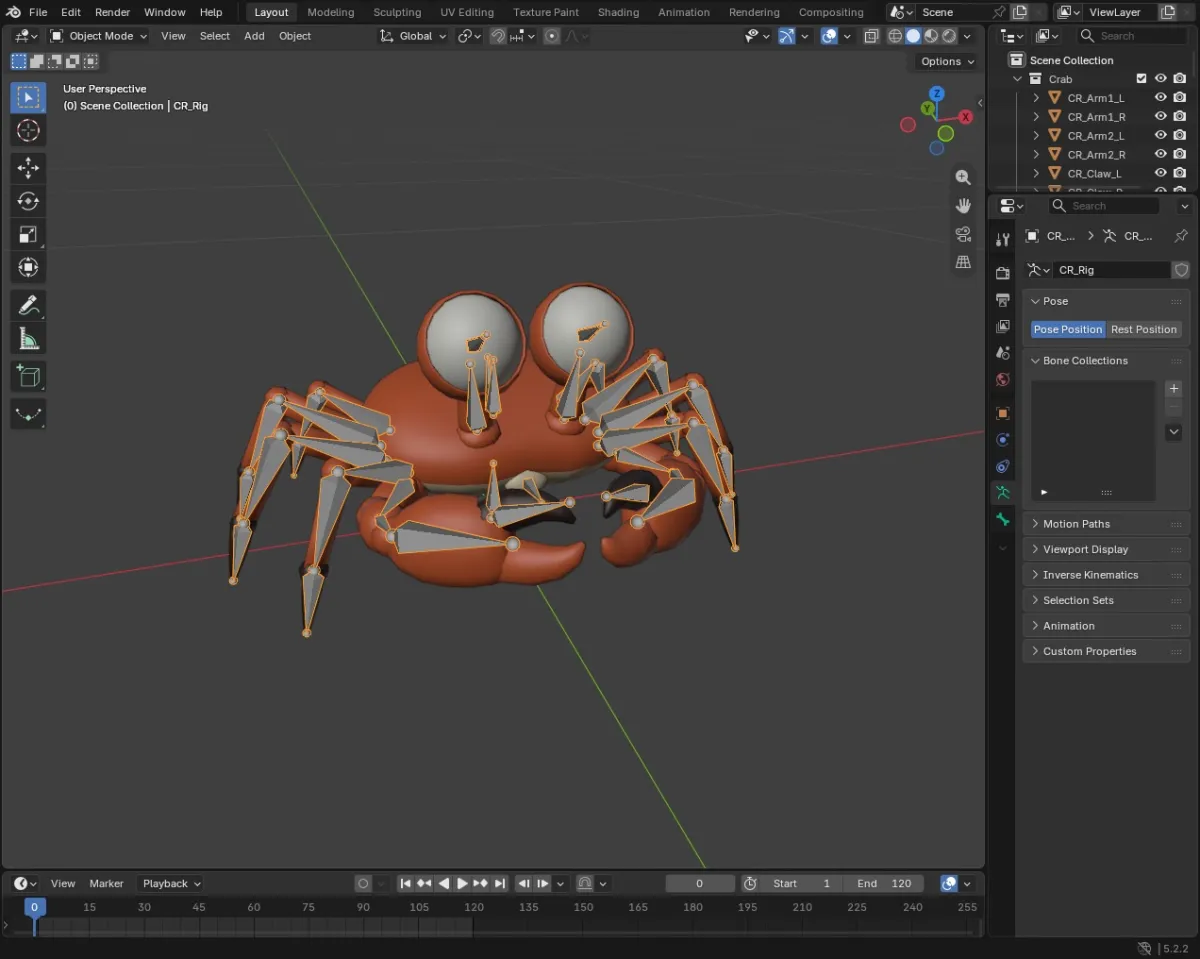Open the Scene properties tab
The image size is (1200, 959).
point(1003,353)
